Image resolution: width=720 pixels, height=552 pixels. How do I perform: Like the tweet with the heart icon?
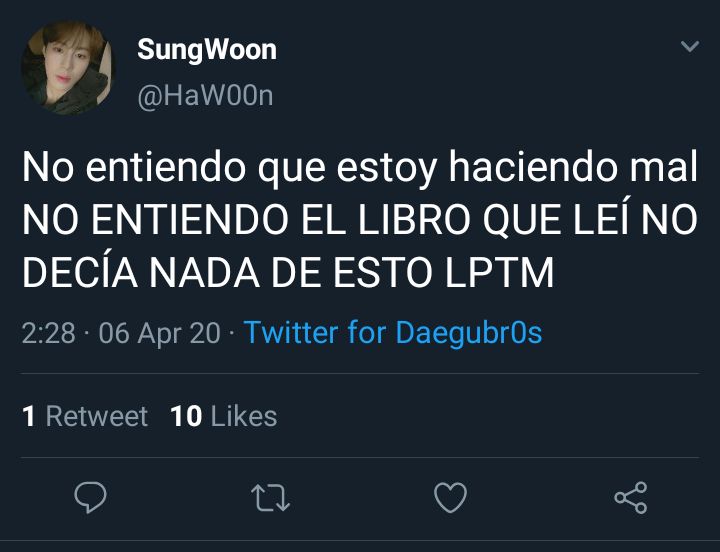point(450,498)
